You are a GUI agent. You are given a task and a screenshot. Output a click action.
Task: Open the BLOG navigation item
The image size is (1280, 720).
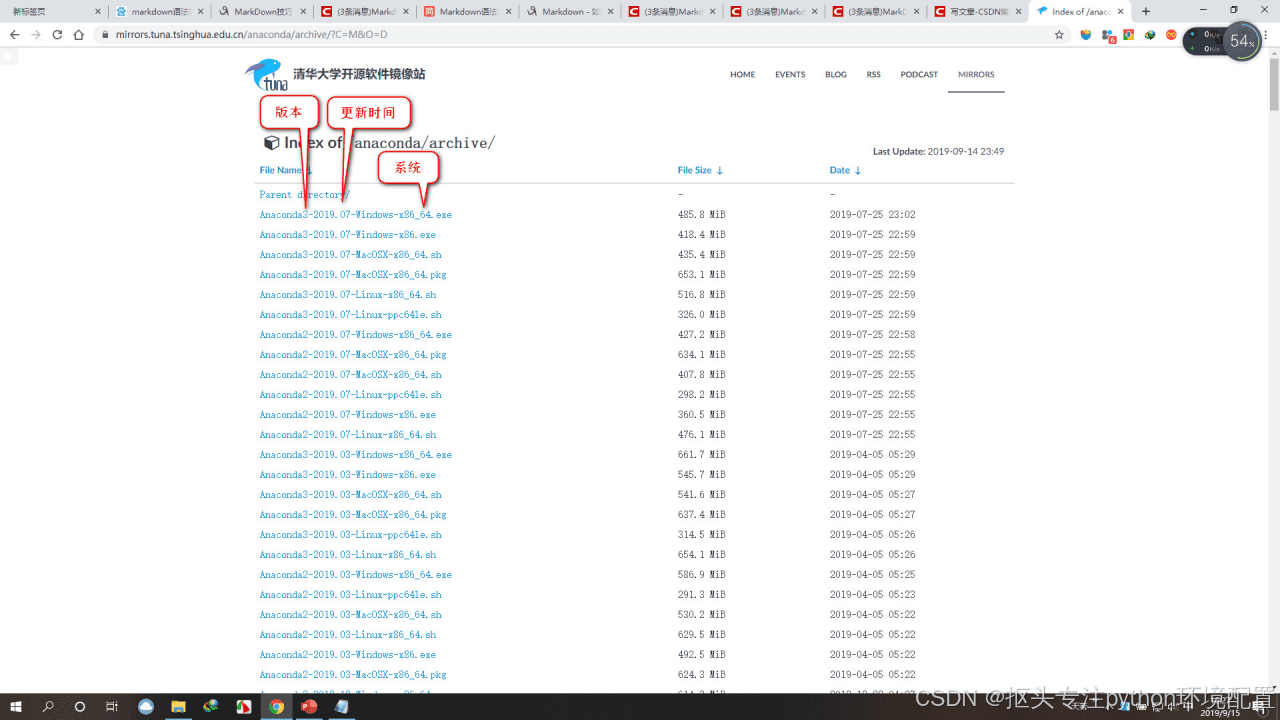click(x=836, y=75)
